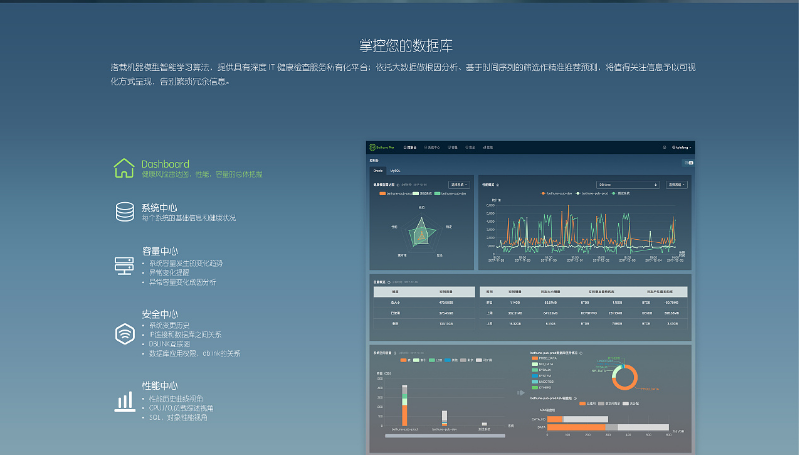Open the Dashboard feature heading
The width and height of the screenshot is (800, 455).
(x=165, y=163)
